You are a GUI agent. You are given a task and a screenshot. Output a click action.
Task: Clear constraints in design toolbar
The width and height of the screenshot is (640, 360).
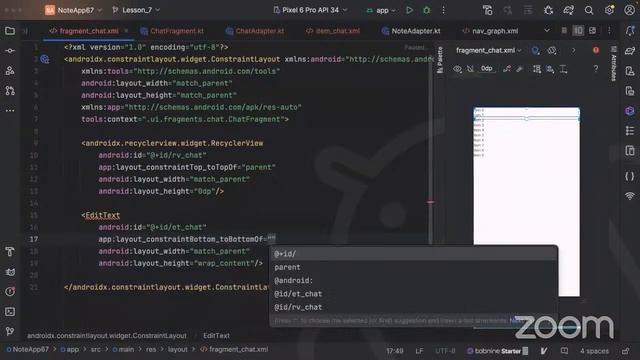(x=507, y=69)
